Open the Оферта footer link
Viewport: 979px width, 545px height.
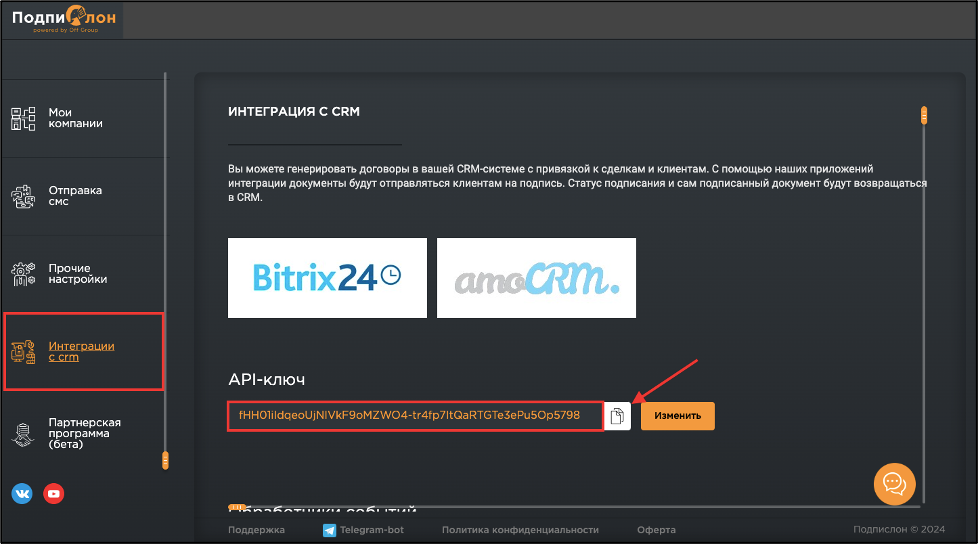click(656, 530)
